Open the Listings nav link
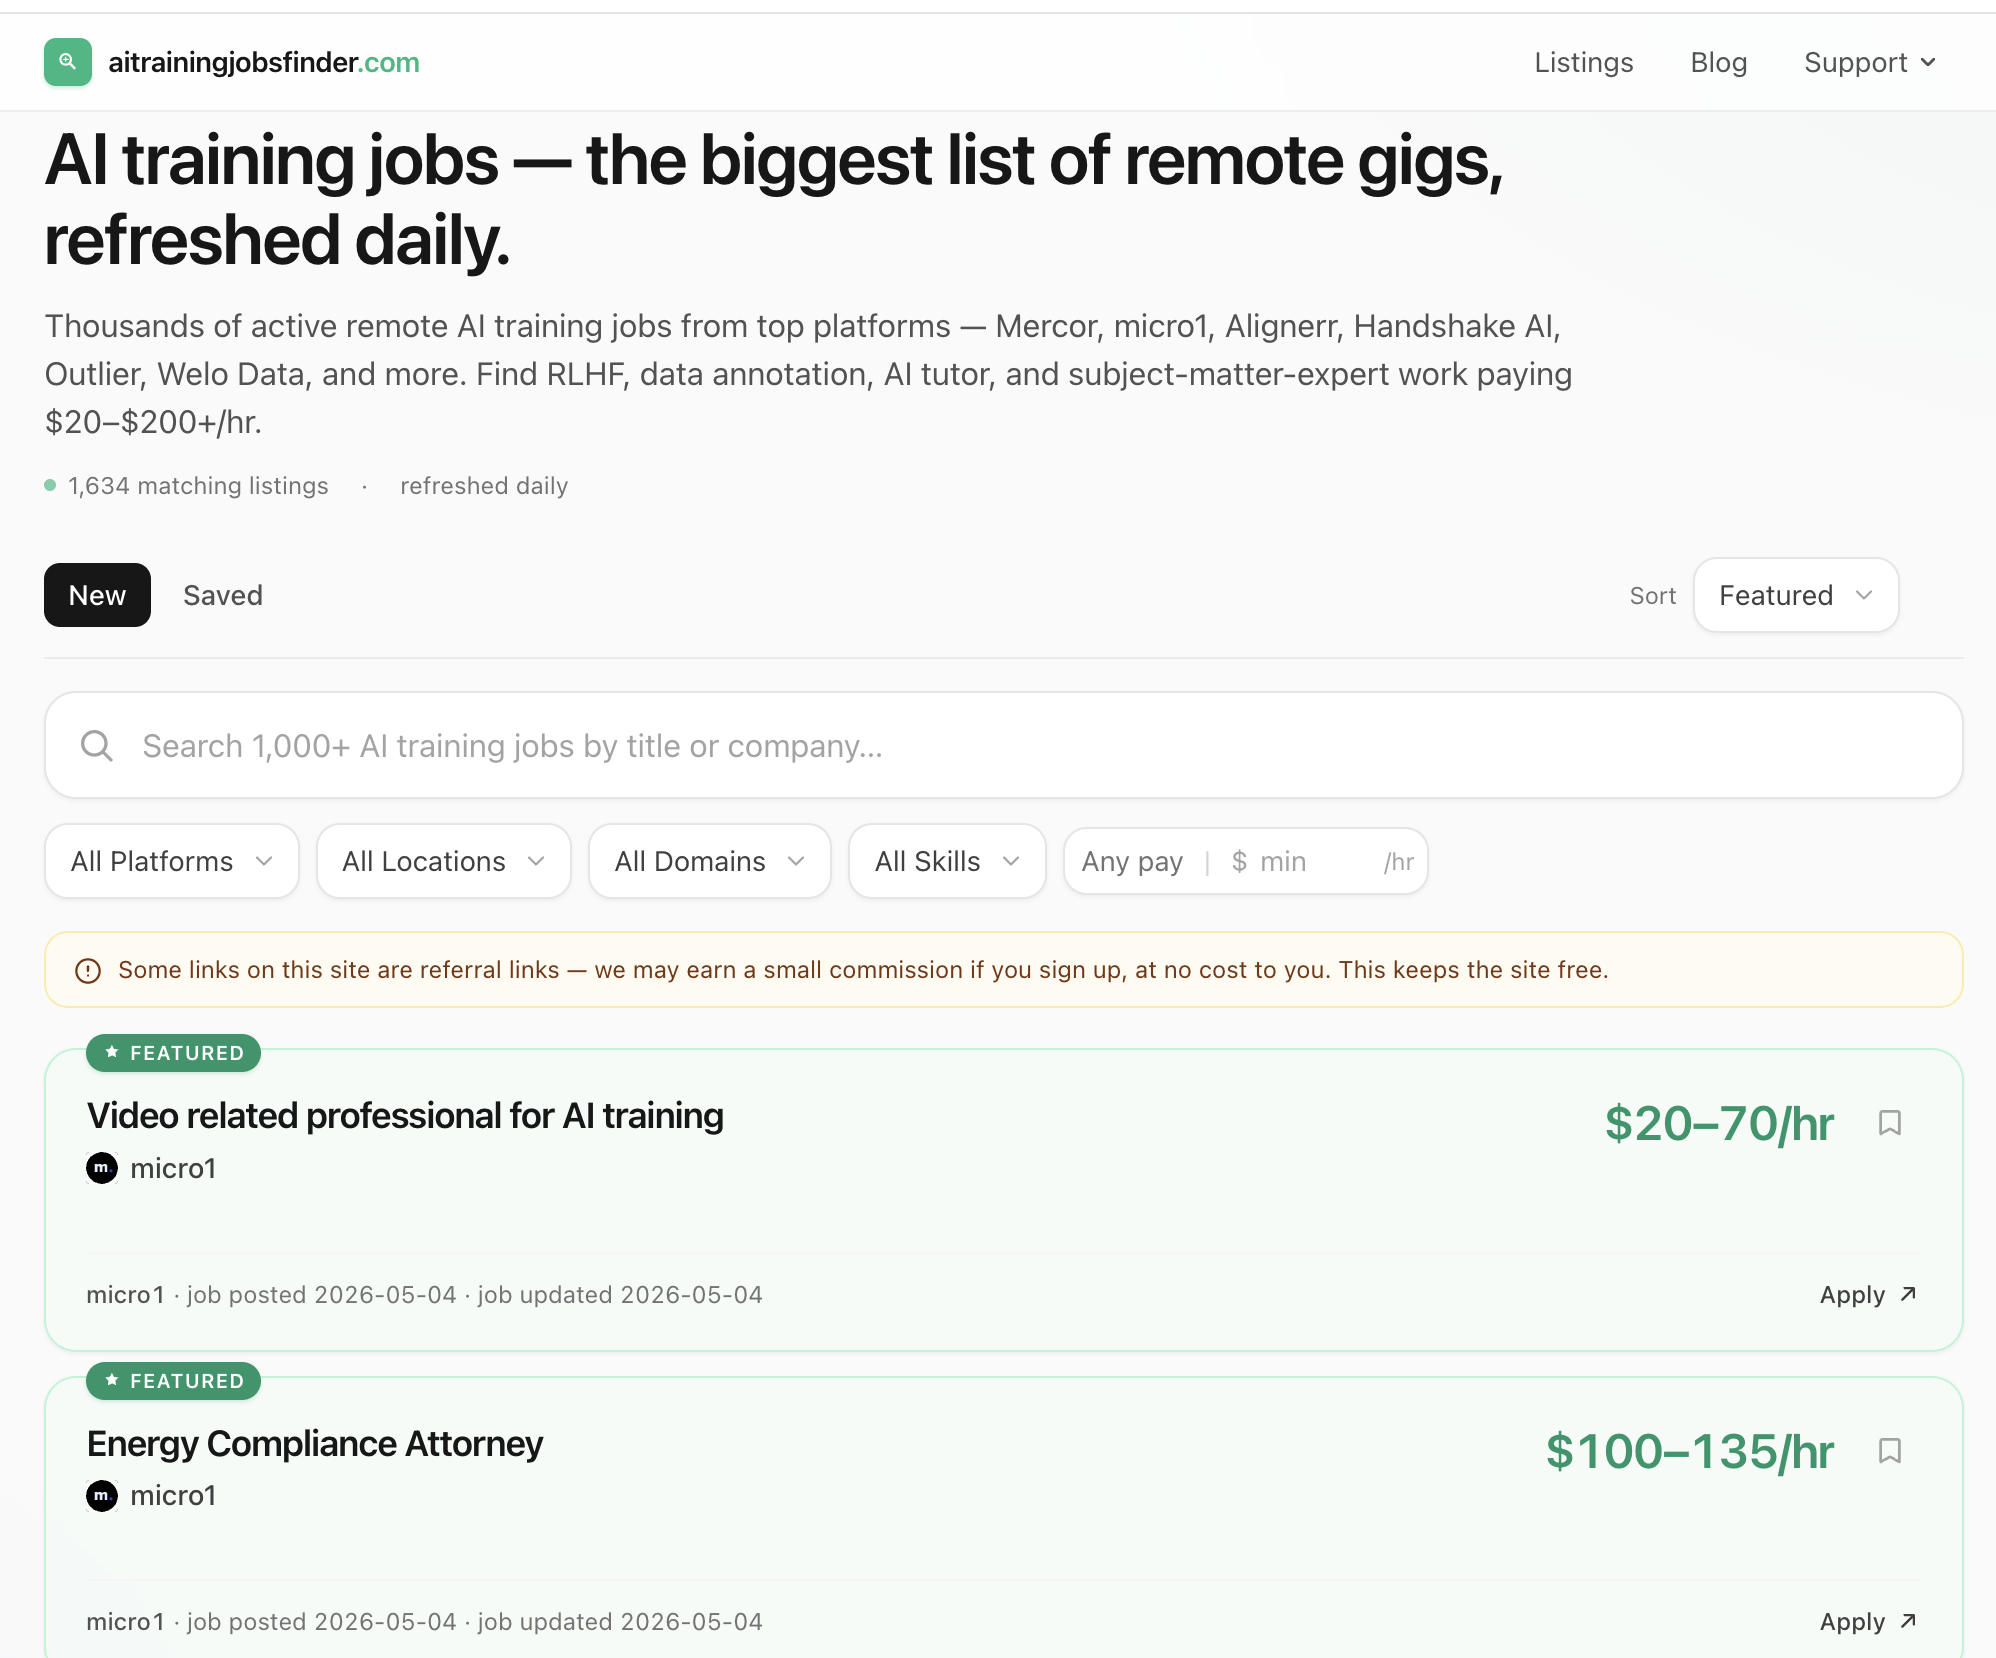The height and width of the screenshot is (1658, 1996). click(x=1584, y=62)
